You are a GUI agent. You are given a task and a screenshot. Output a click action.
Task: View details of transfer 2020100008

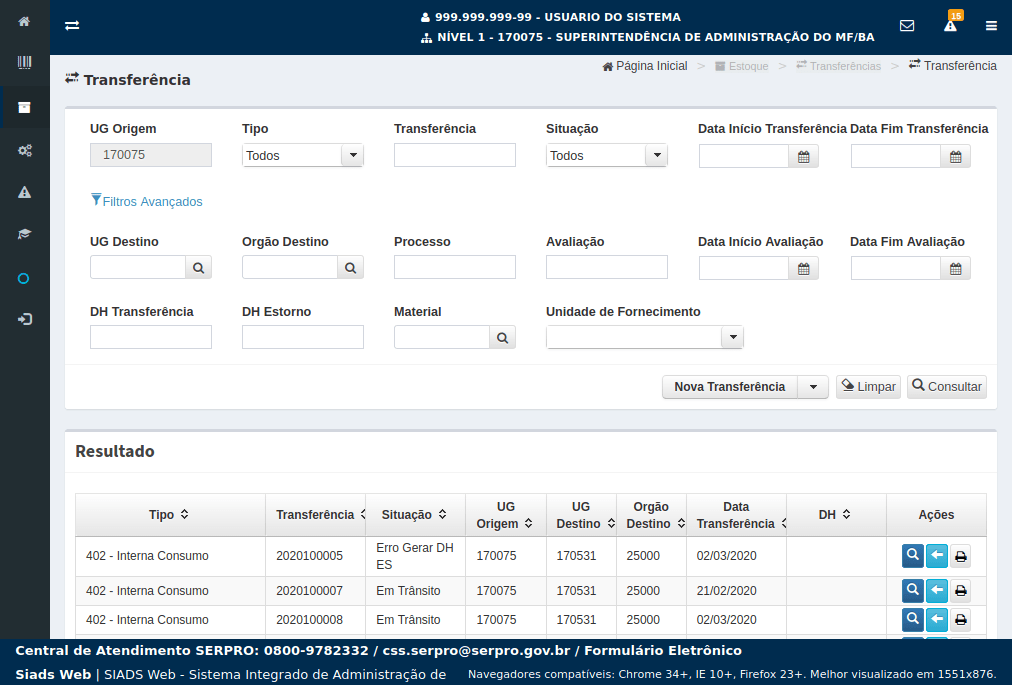[913, 619]
